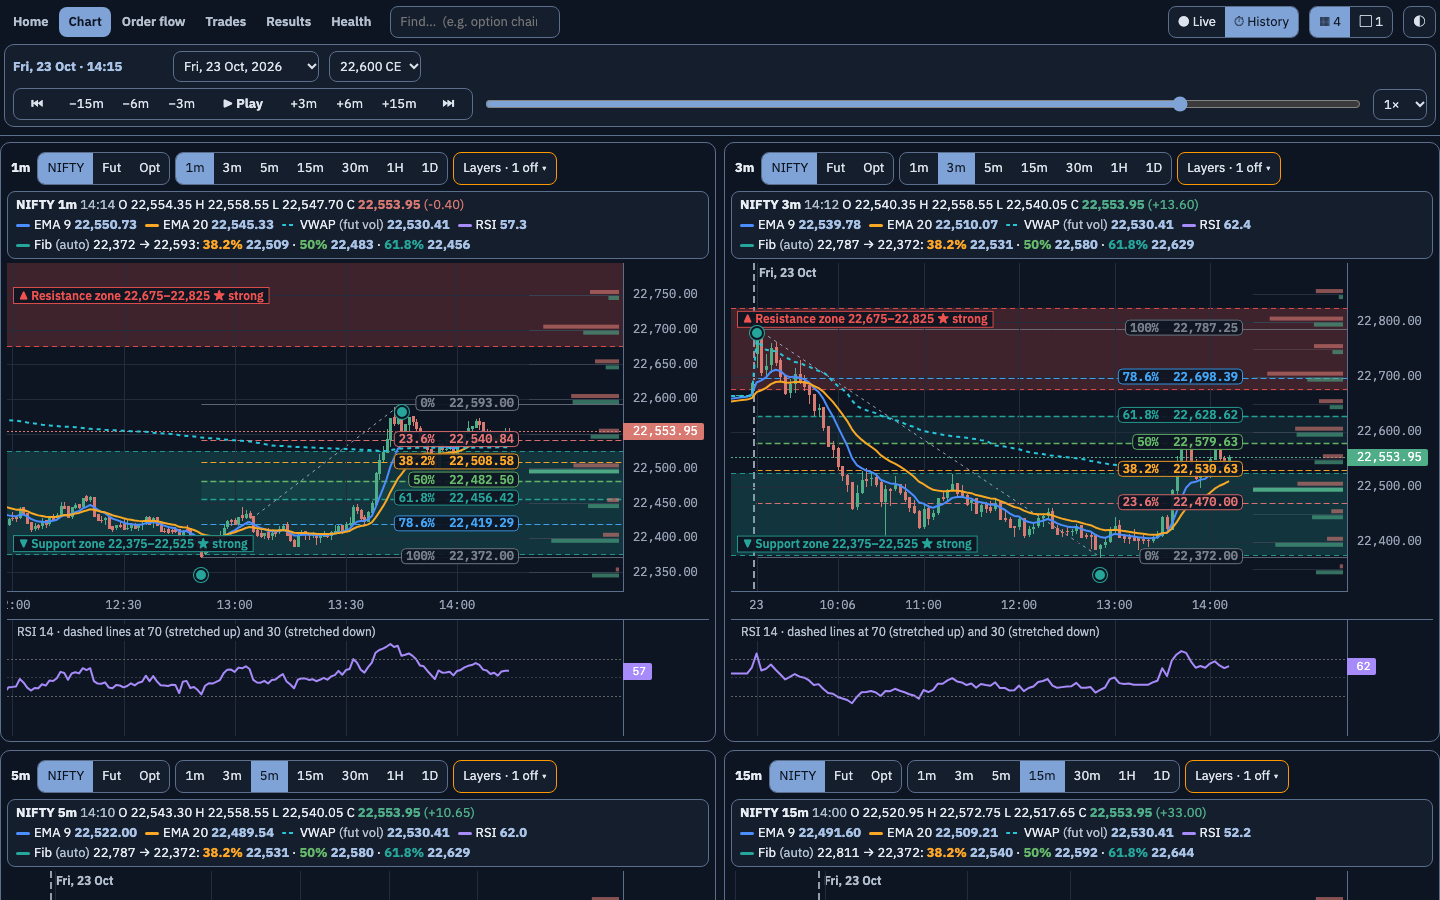Switch to History mode
This screenshot has height=900, width=1440.
pyautogui.click(x=1261, y=22)
